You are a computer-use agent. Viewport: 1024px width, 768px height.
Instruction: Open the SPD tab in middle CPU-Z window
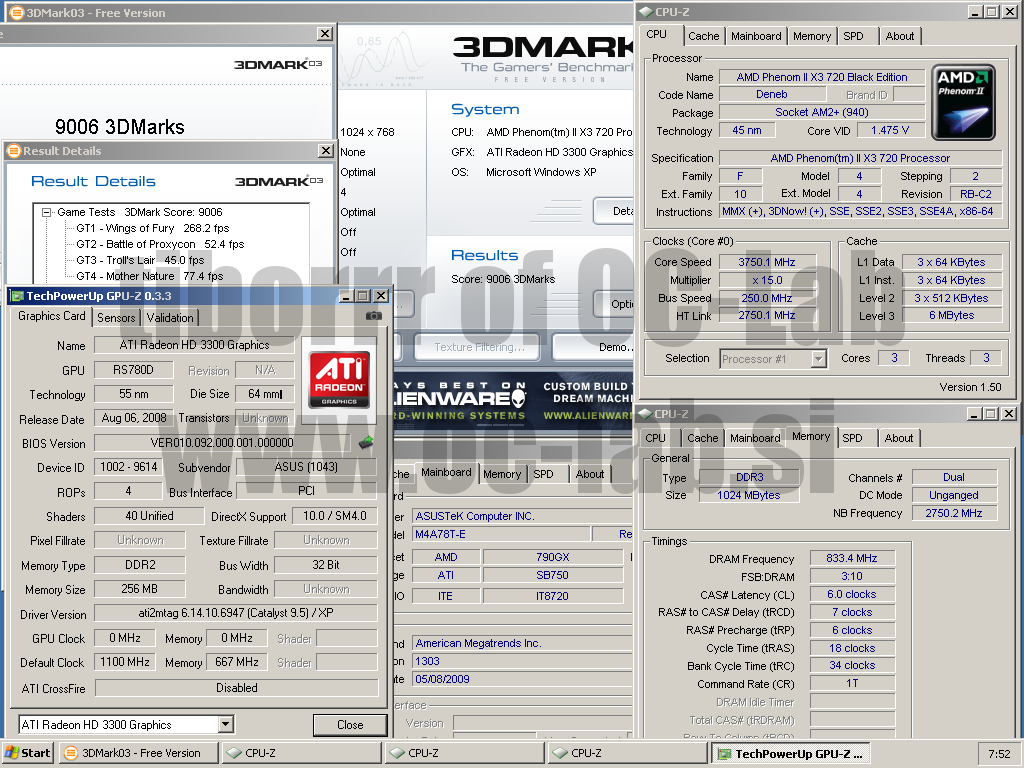[x=543, y=474]
